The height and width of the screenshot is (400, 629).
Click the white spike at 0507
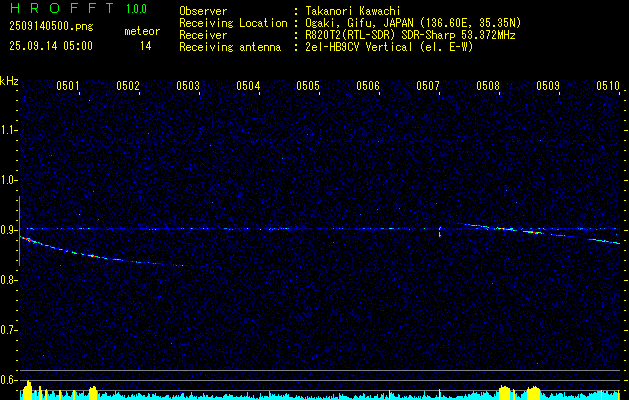coord(440,232)
